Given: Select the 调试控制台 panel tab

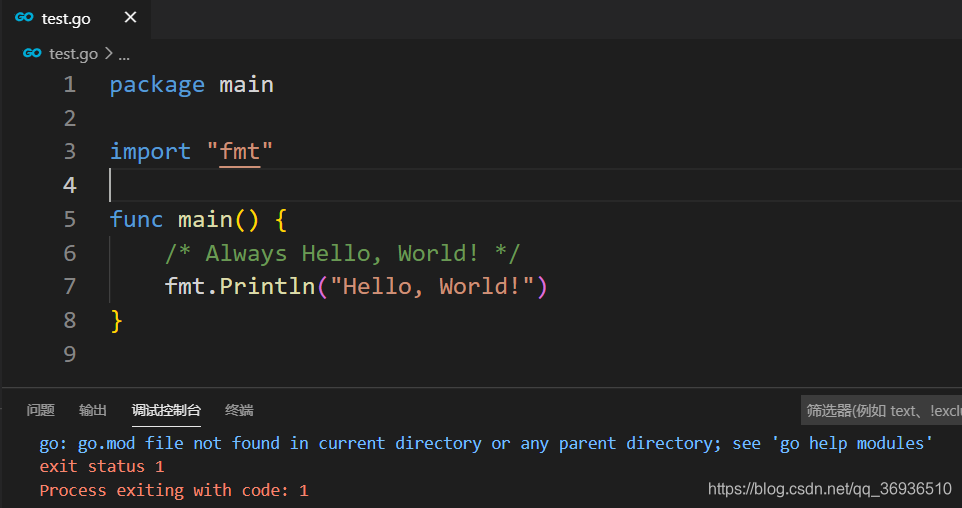Looking at the screenshot, I should 166,410.
